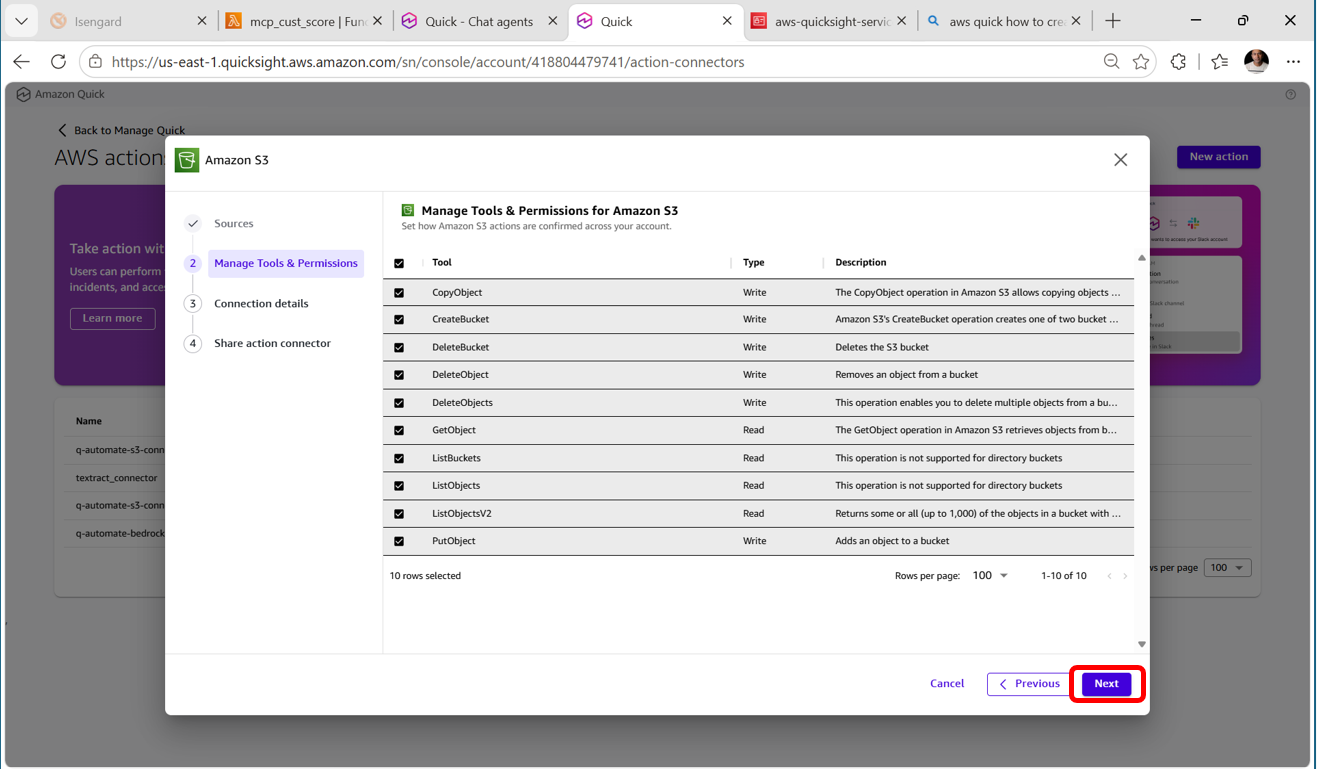Uncheck the DeleteBucket checkbox
This screenshot has width=1318, height=769.
[399, 348]
